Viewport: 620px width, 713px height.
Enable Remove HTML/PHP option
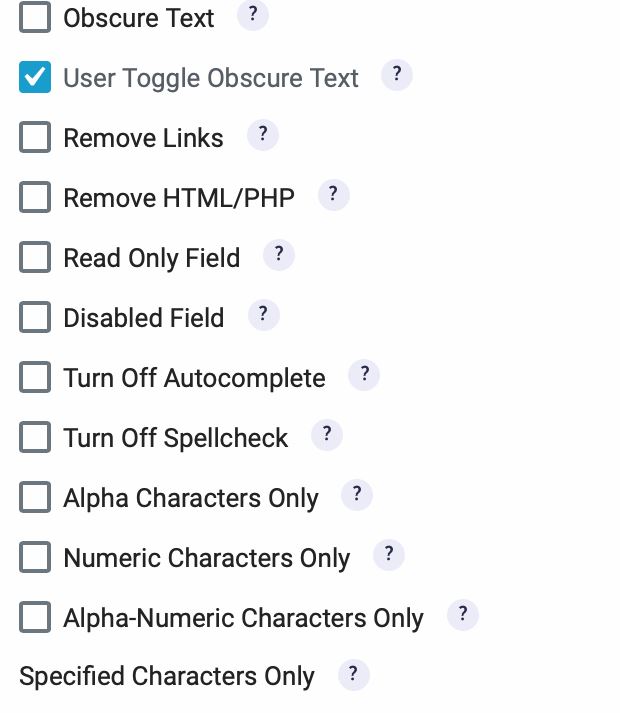pos(35,197)
